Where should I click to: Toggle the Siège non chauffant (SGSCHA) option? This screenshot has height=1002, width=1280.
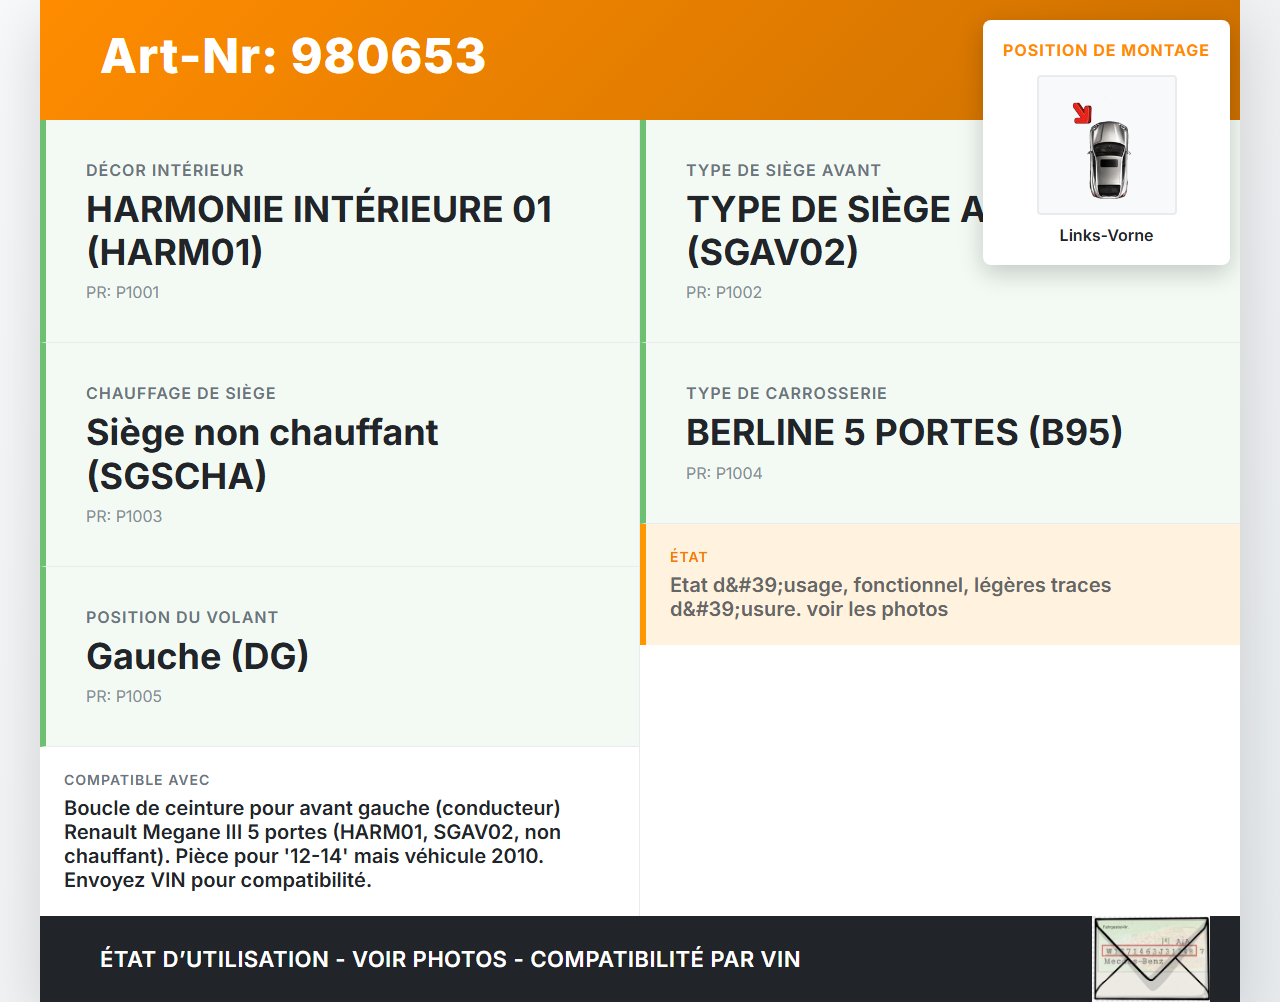(262, 453)
